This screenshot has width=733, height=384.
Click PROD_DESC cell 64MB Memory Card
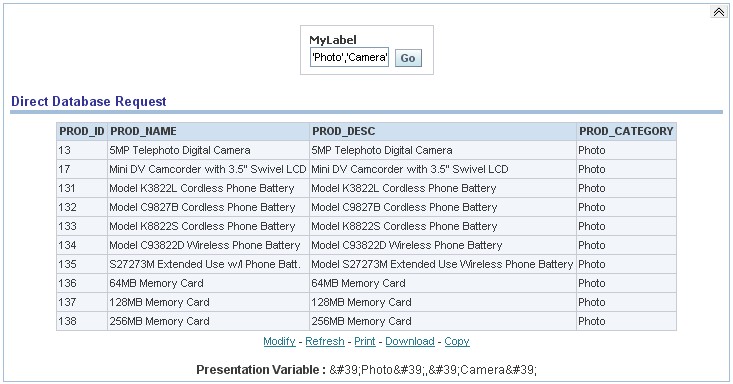point(443,283)
